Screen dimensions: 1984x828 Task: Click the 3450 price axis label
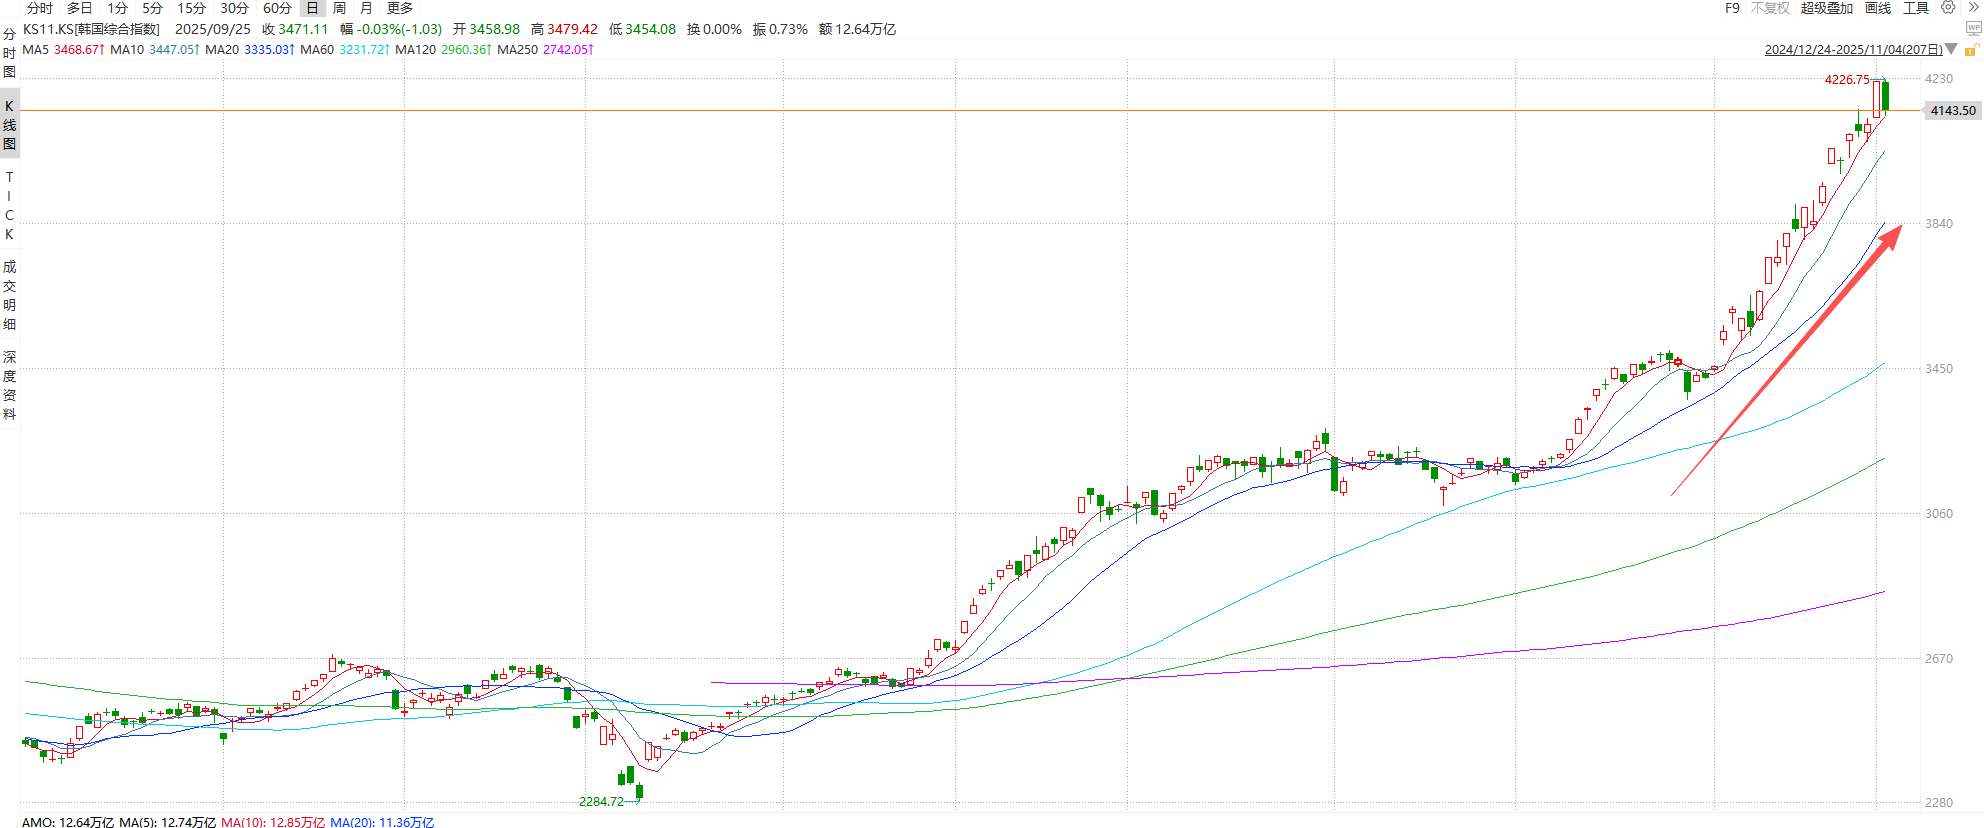pos(1939,369)
